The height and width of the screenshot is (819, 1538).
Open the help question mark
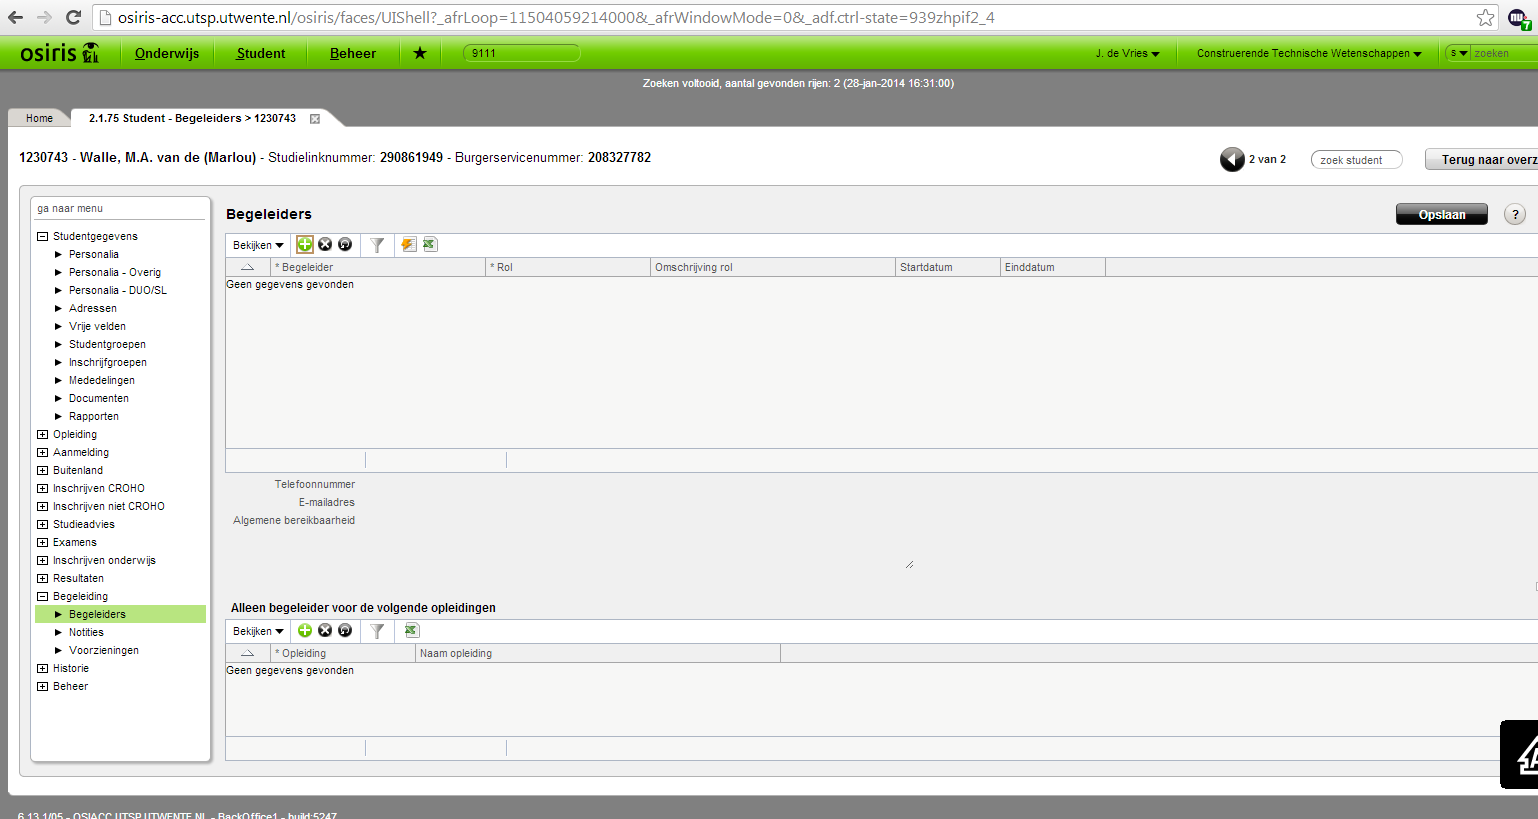click(1515, 214)
